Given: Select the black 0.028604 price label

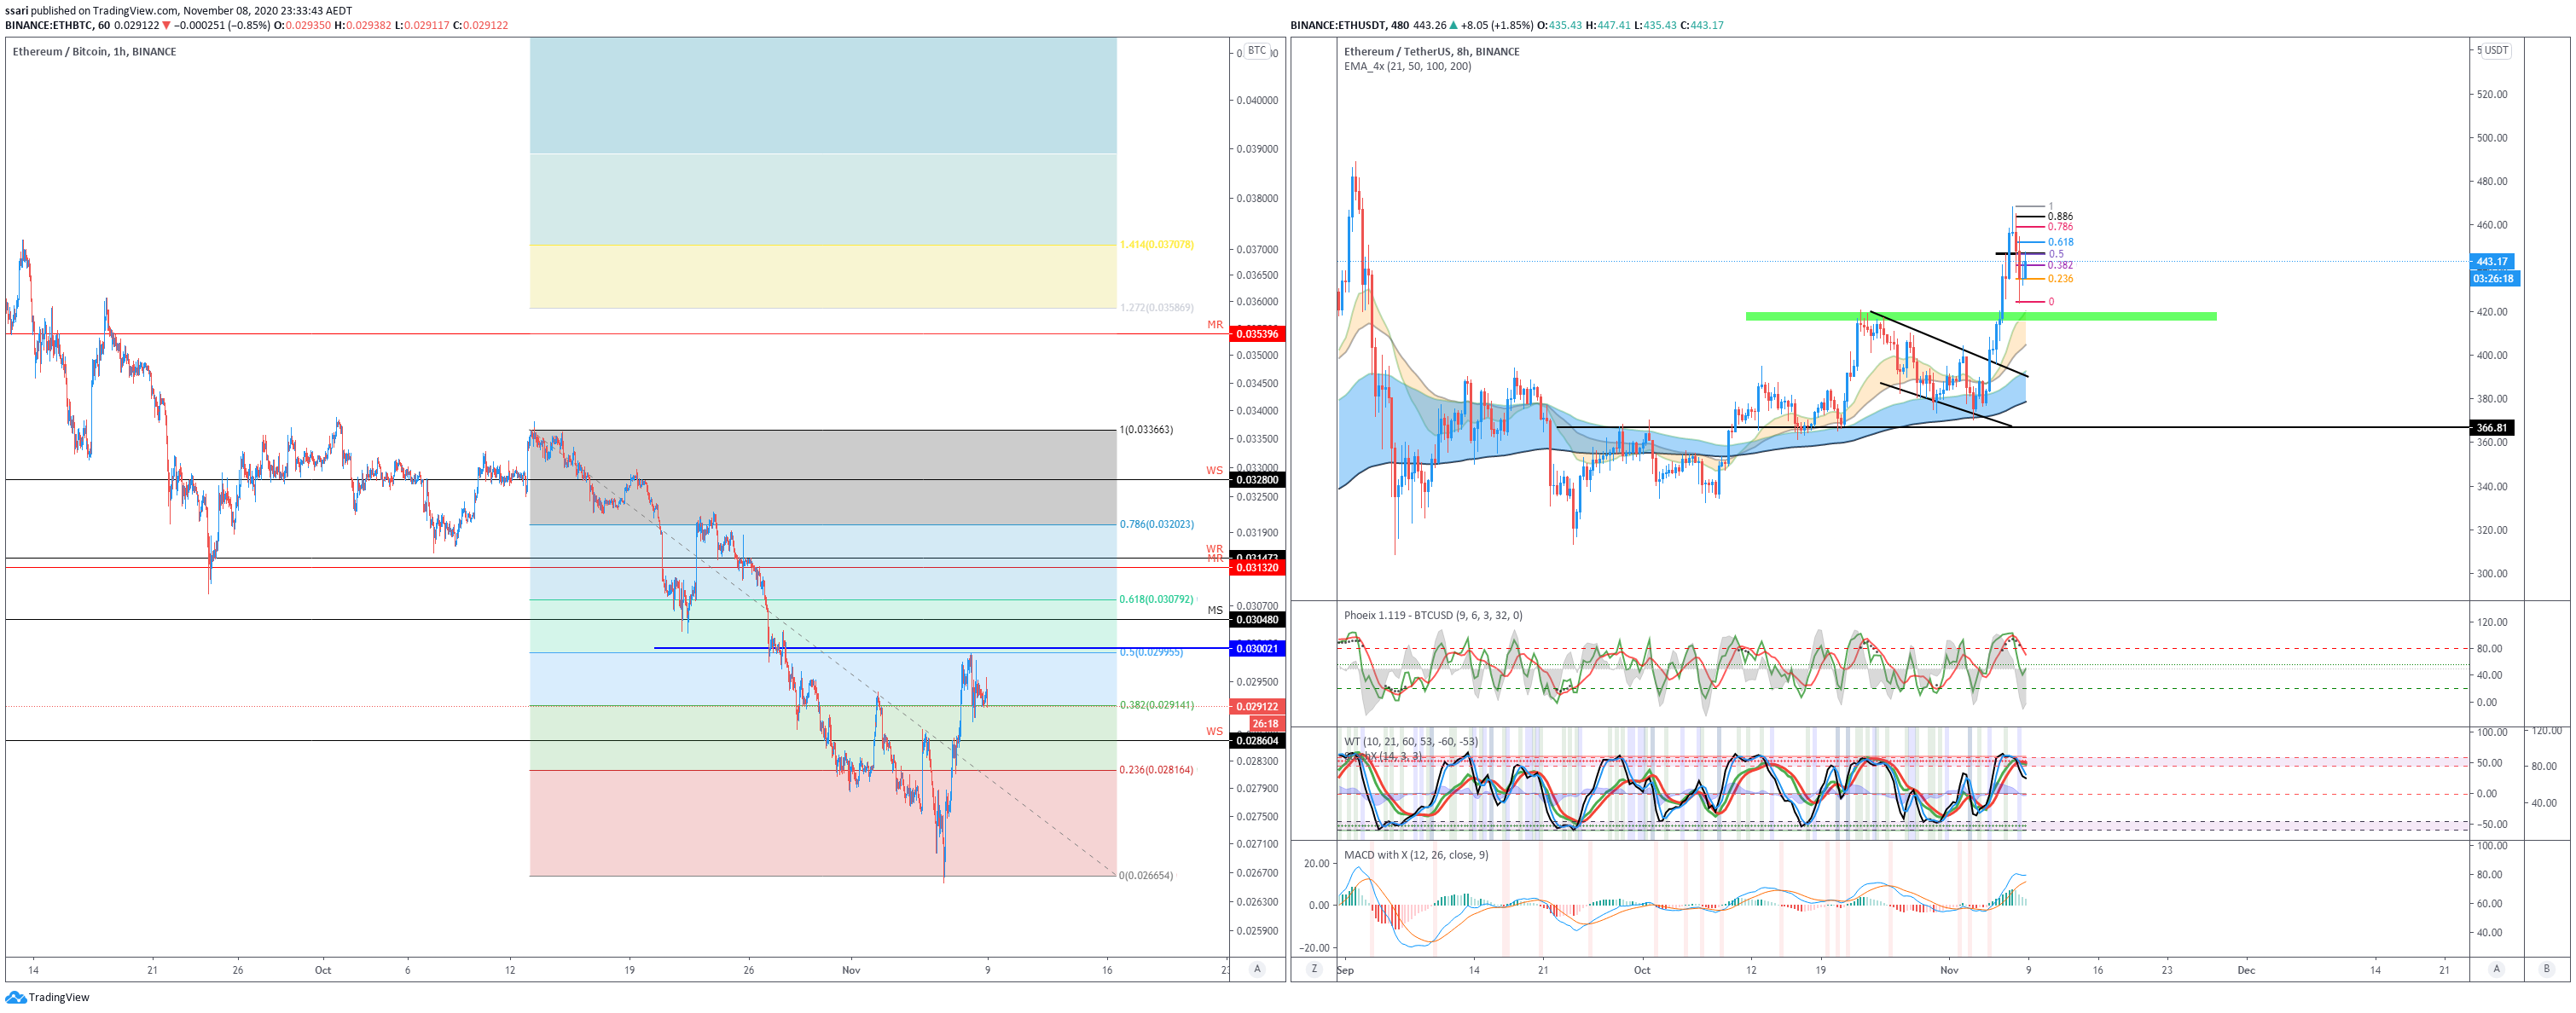Looking at the screenshot, I should [x=1257, y=741].
